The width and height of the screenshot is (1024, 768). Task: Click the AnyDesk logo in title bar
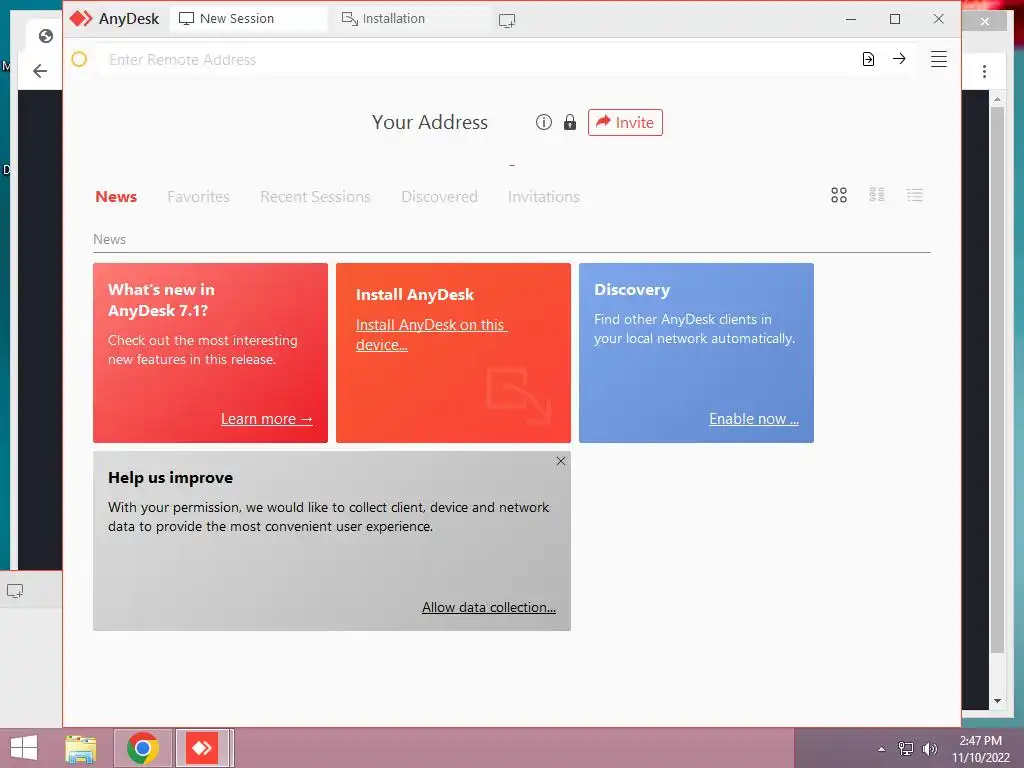[81, 19]
